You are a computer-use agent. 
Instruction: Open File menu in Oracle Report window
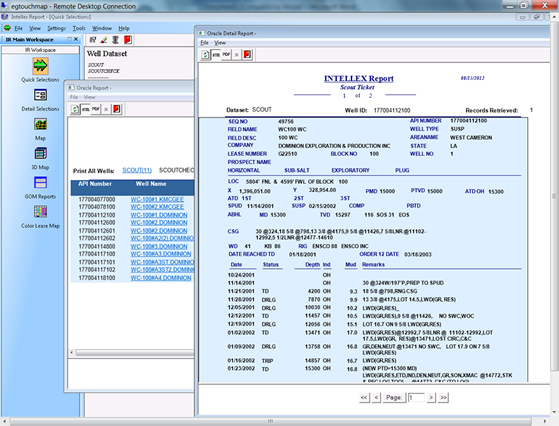click(74, 97)
